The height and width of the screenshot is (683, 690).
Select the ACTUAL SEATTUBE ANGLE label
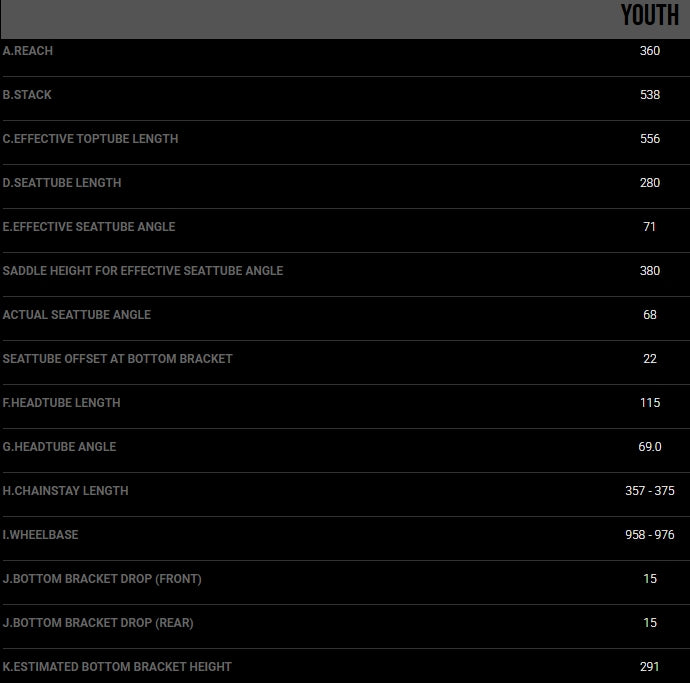77,315
